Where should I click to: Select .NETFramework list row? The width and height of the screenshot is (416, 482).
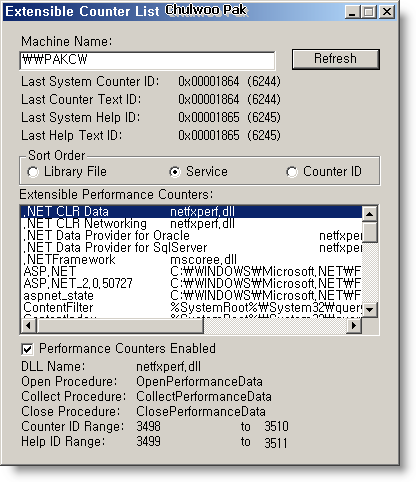(191, 260)
